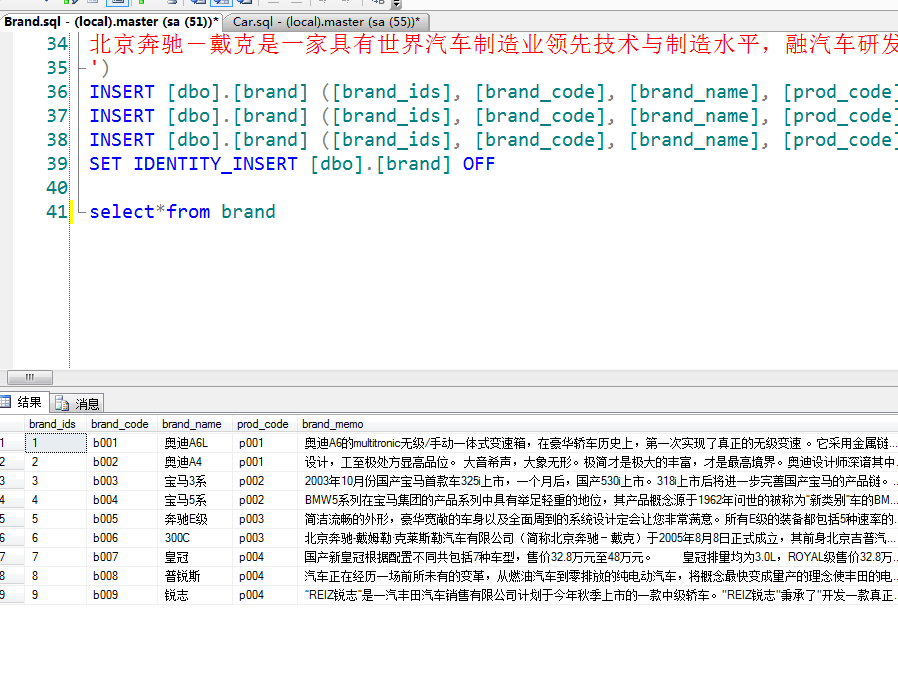This screenshot has height=675, width=898.
Task: Select the b003 brand_code cell
Action: coord(122,481)
